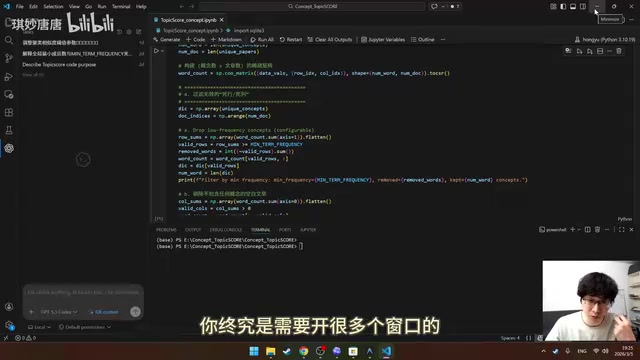Restart the notebook kernel
Image resolution: width=640 pixels, height=360 pixels.
click(x=291, y=40)
